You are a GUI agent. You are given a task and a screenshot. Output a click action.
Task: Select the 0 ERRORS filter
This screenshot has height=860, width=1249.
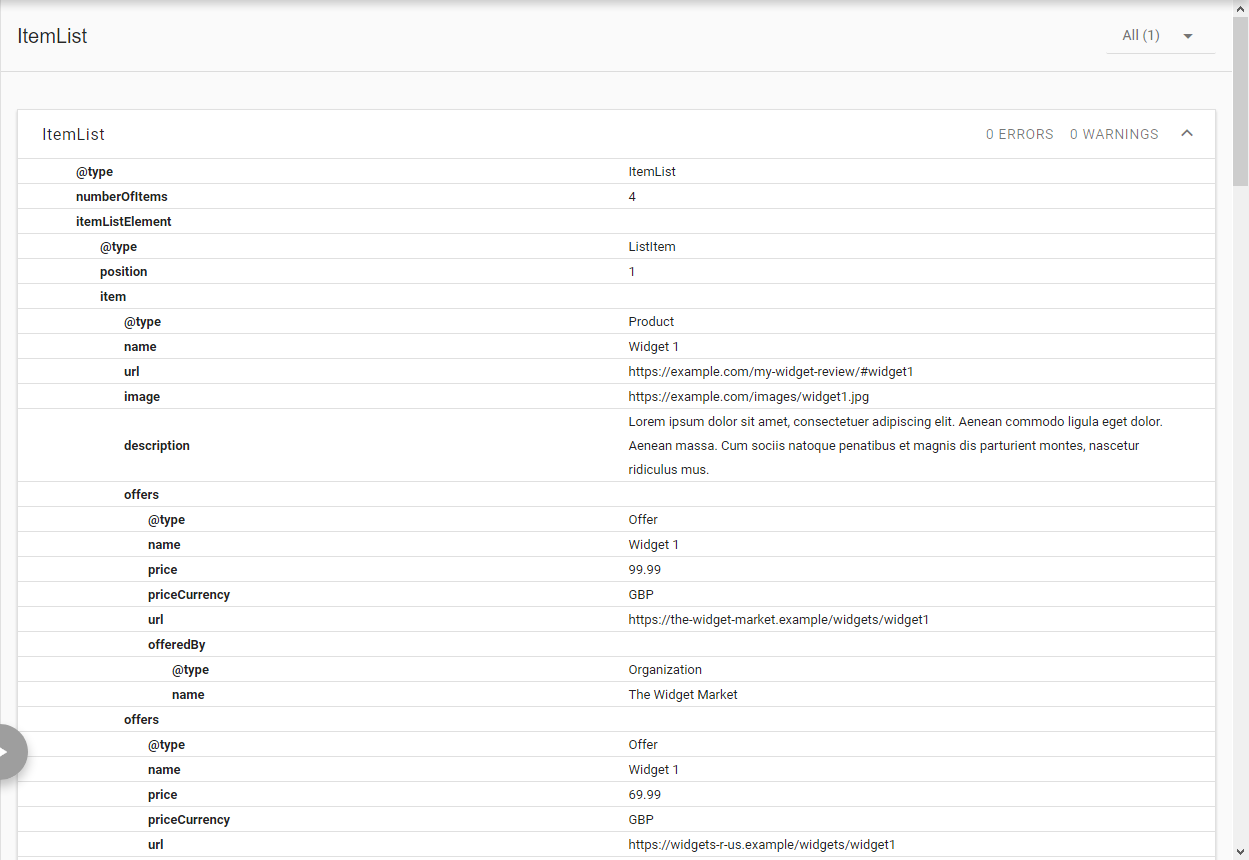[1019, 133]
